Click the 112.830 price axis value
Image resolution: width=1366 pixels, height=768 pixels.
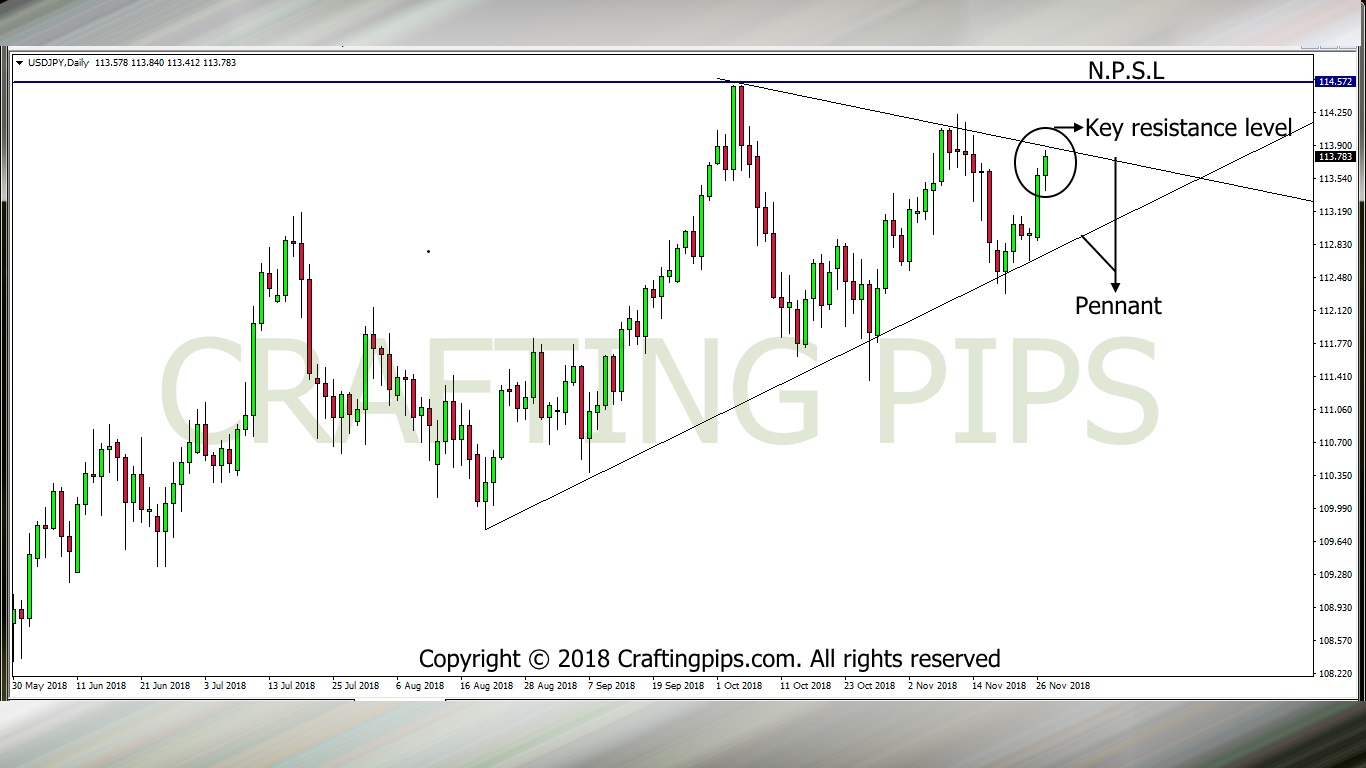click(x=1335, y=245)
